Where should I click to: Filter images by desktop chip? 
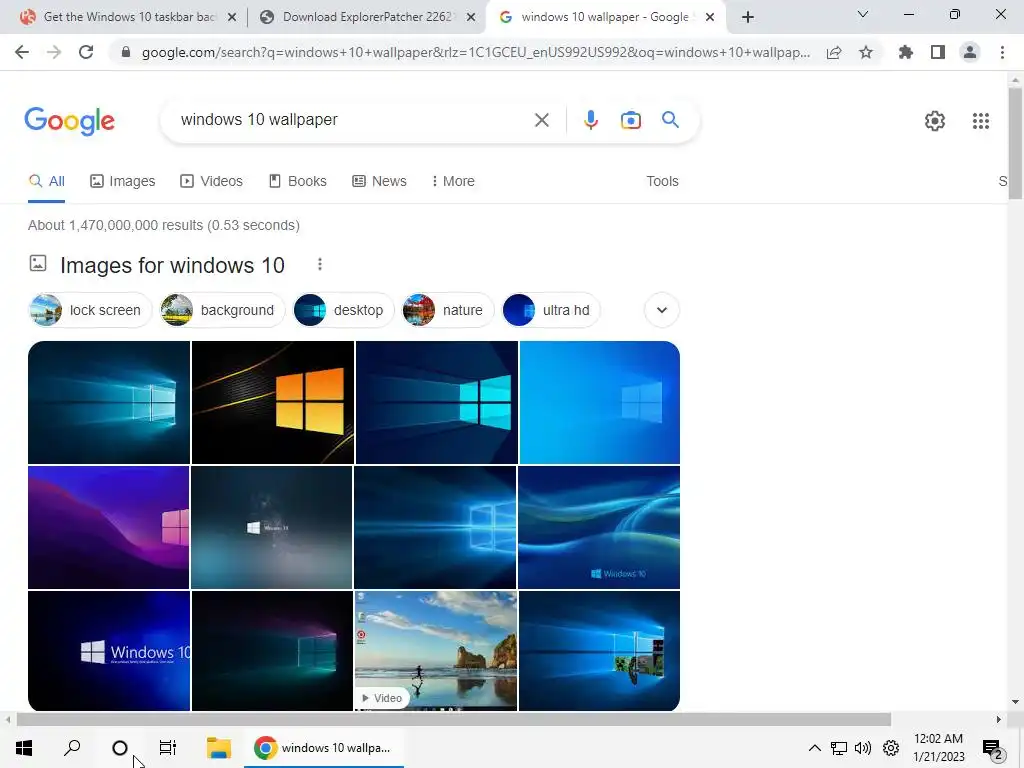[343, 310]
